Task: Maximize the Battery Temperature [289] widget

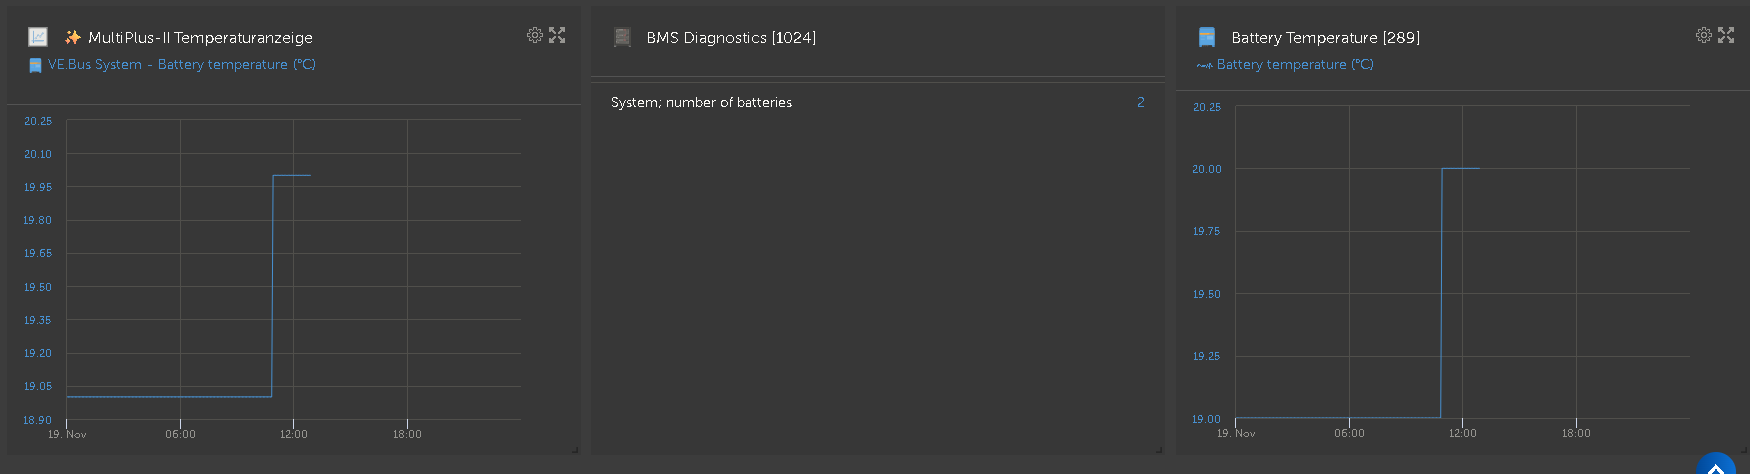Action: tap(1726, 35)
